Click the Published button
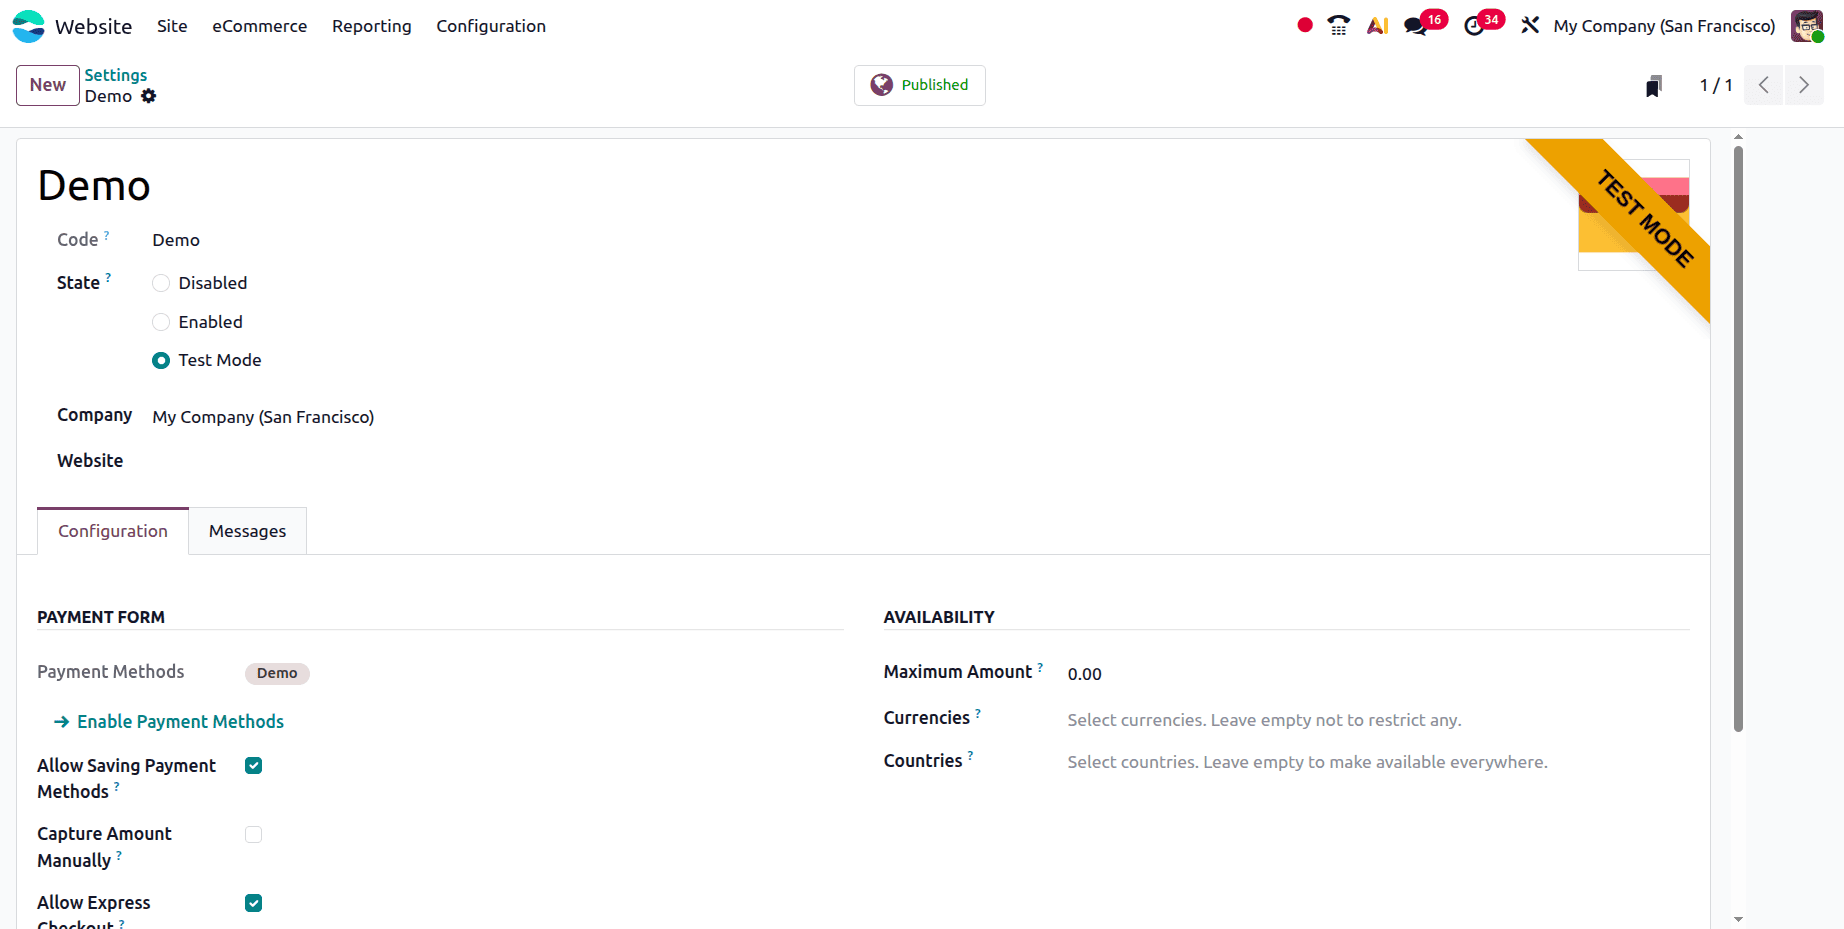 [x=920, y=85]
